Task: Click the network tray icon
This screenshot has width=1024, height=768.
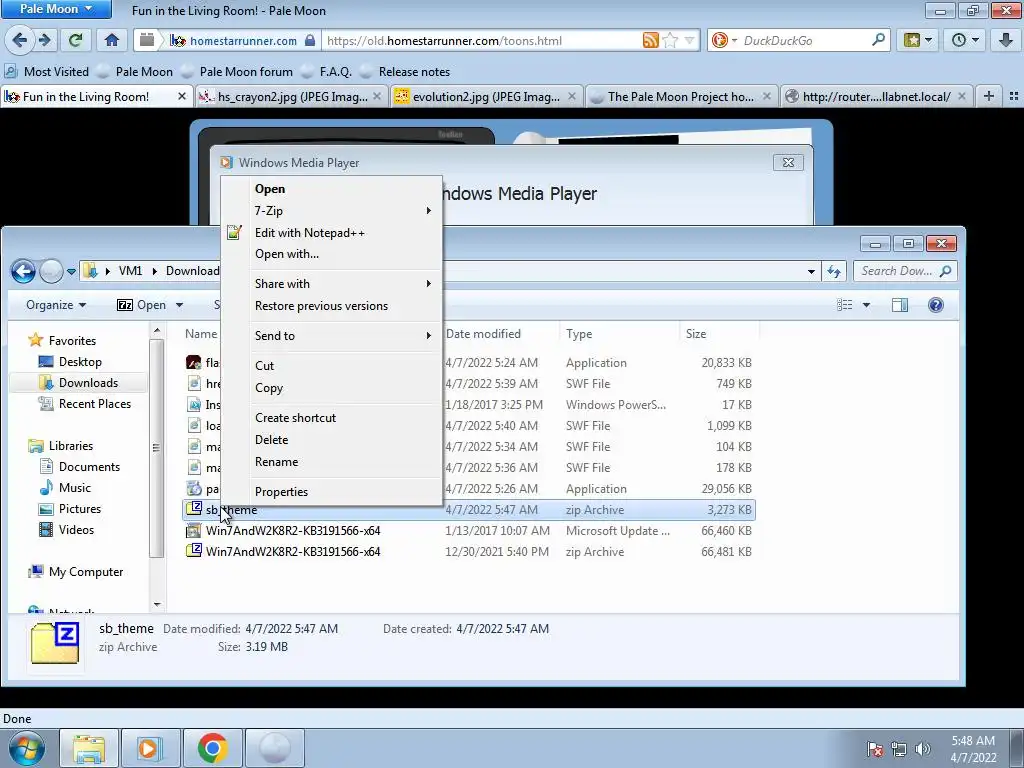Action: (899, 749)
